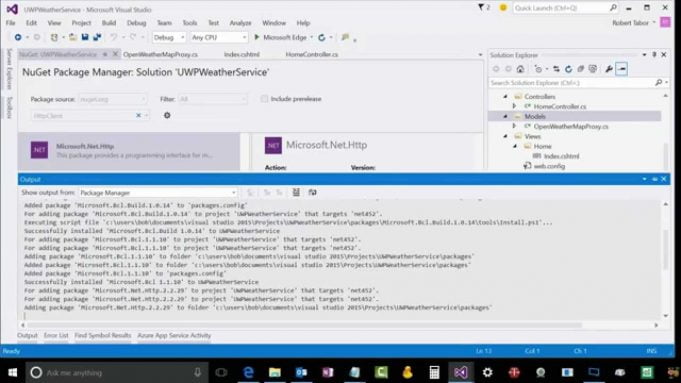Toggle the Include prerelease checkbox
The height and width of the screenshot is (383, 681).
(x=264, y=99)
